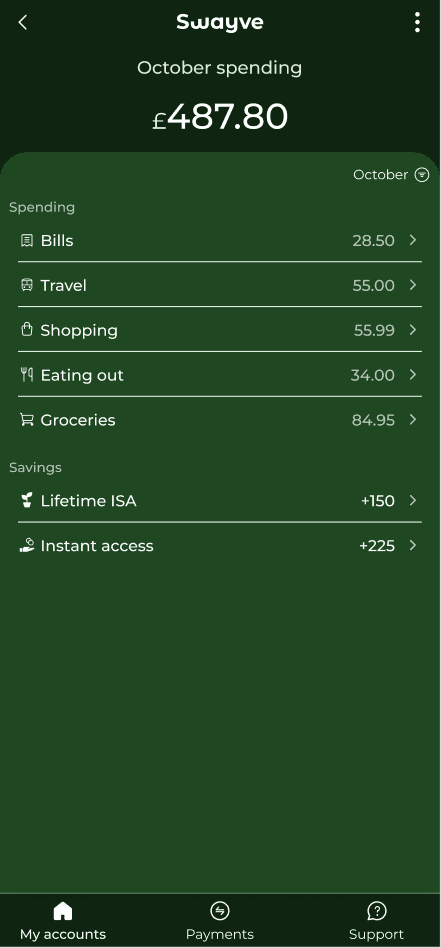This screenshot has height=948, width=441.
Task: Open the three-dot options menu
Action: [x=417, y=22]
